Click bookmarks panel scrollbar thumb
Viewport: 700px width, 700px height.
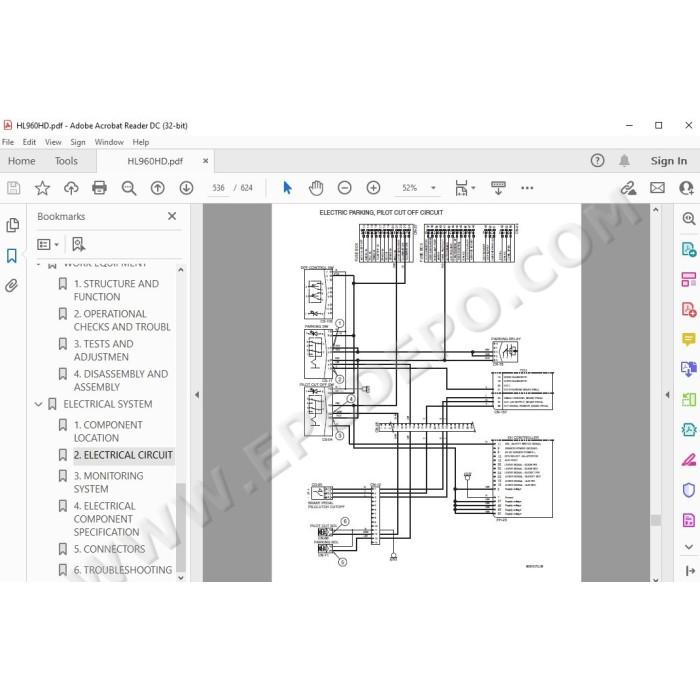[181, 527]
